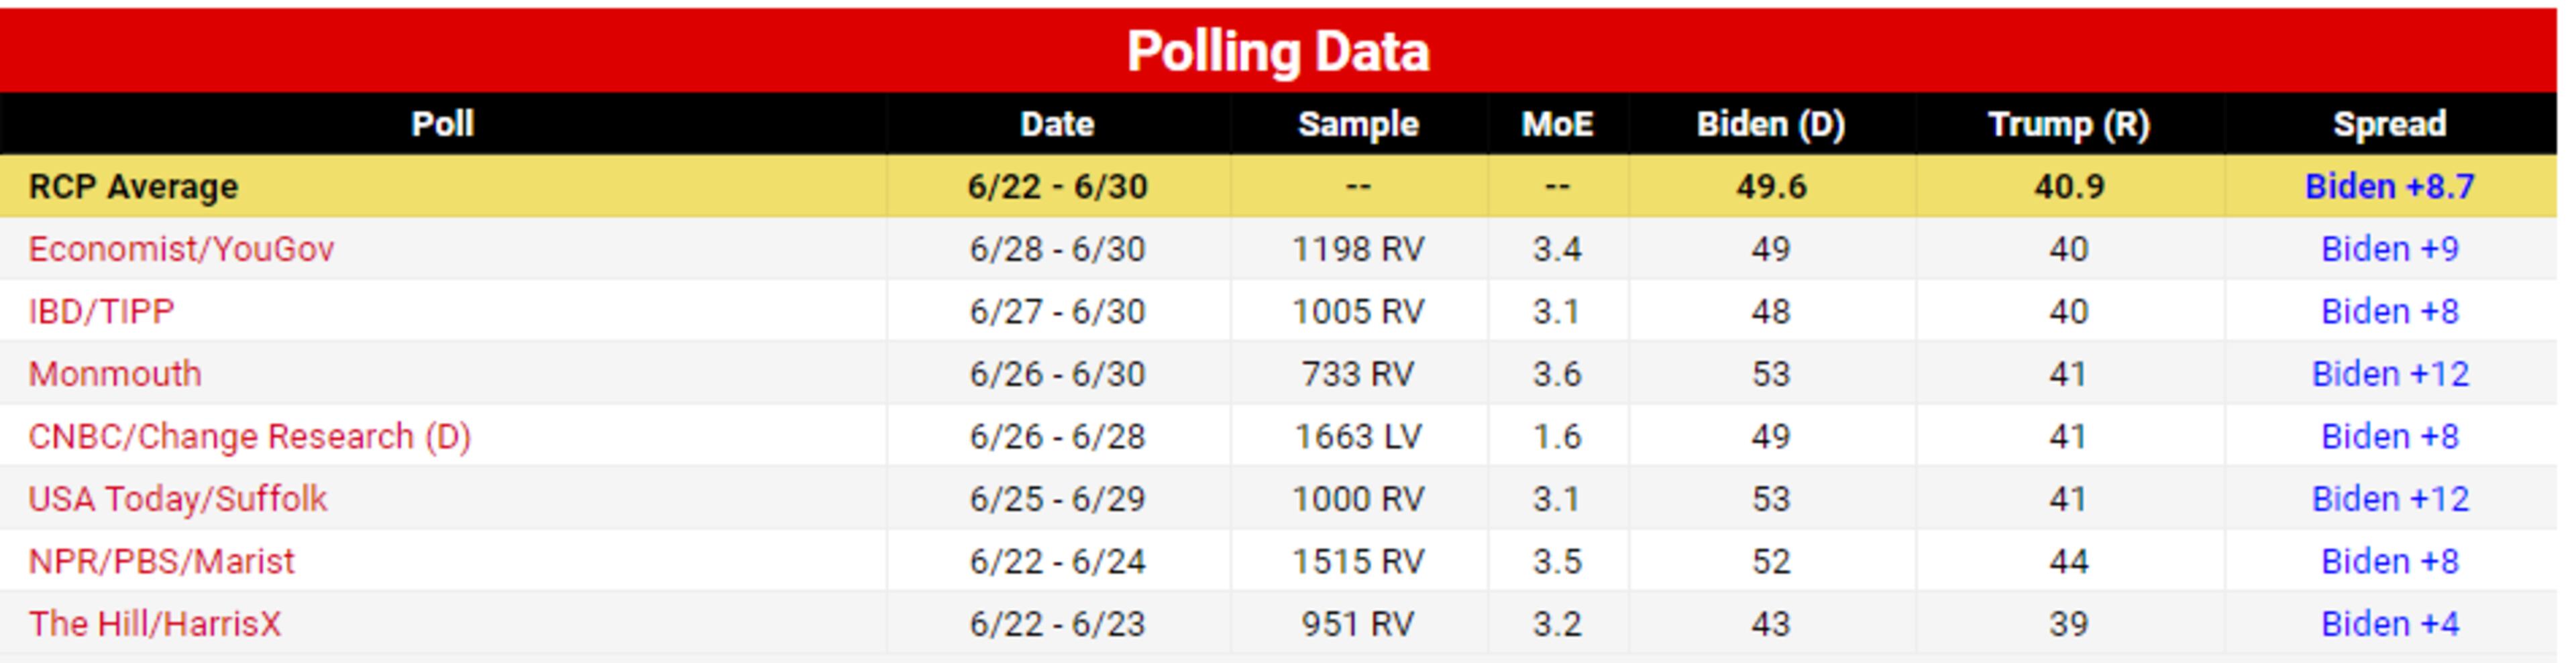Image resolution: width=2576 pixels, height=663 pixels.
Task: Click the Monmouth poll link
Action: 115,374
